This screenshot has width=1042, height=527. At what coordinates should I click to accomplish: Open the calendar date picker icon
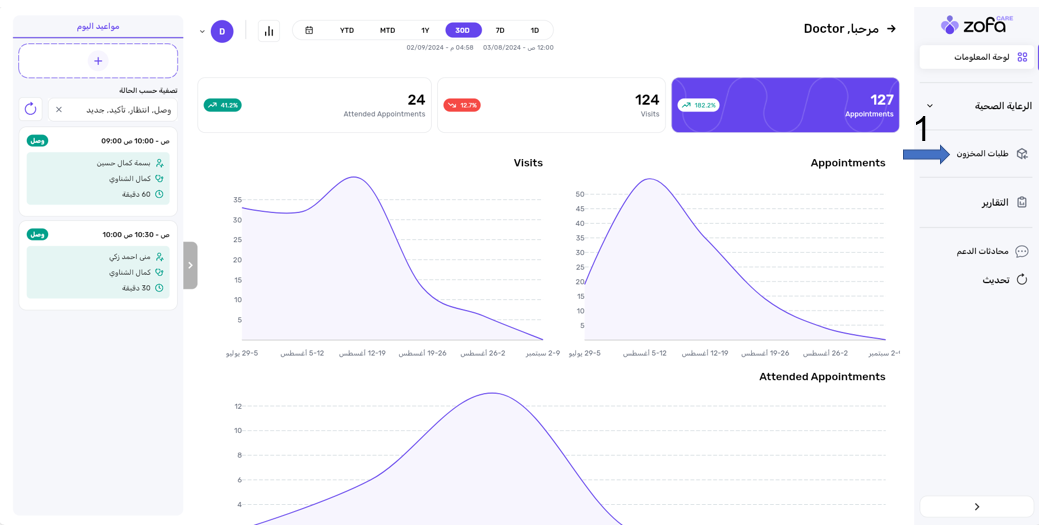click(x=309, y=31)
